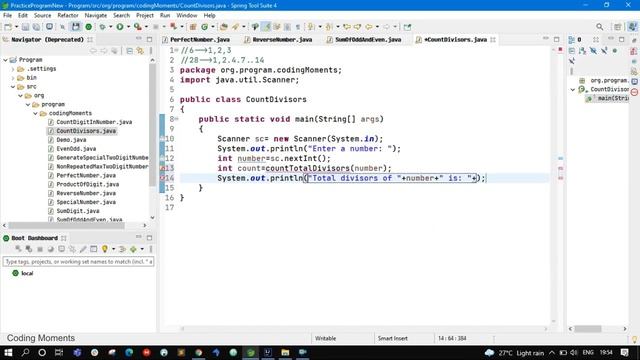Toggle Show Whitespace Characters toolbar button
The width and height of the screenshot is (640, 360).
pyautogui.click(x=298, y=27)
